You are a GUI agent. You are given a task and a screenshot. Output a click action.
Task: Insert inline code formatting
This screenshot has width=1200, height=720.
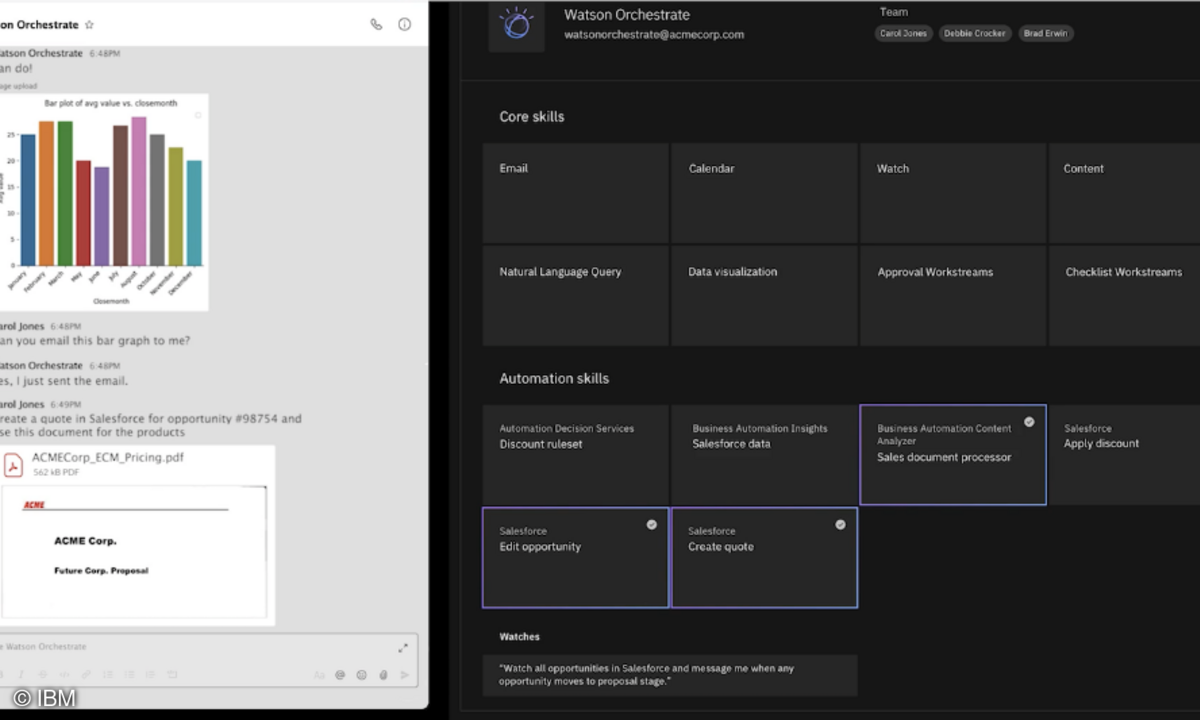coord(65,675)
